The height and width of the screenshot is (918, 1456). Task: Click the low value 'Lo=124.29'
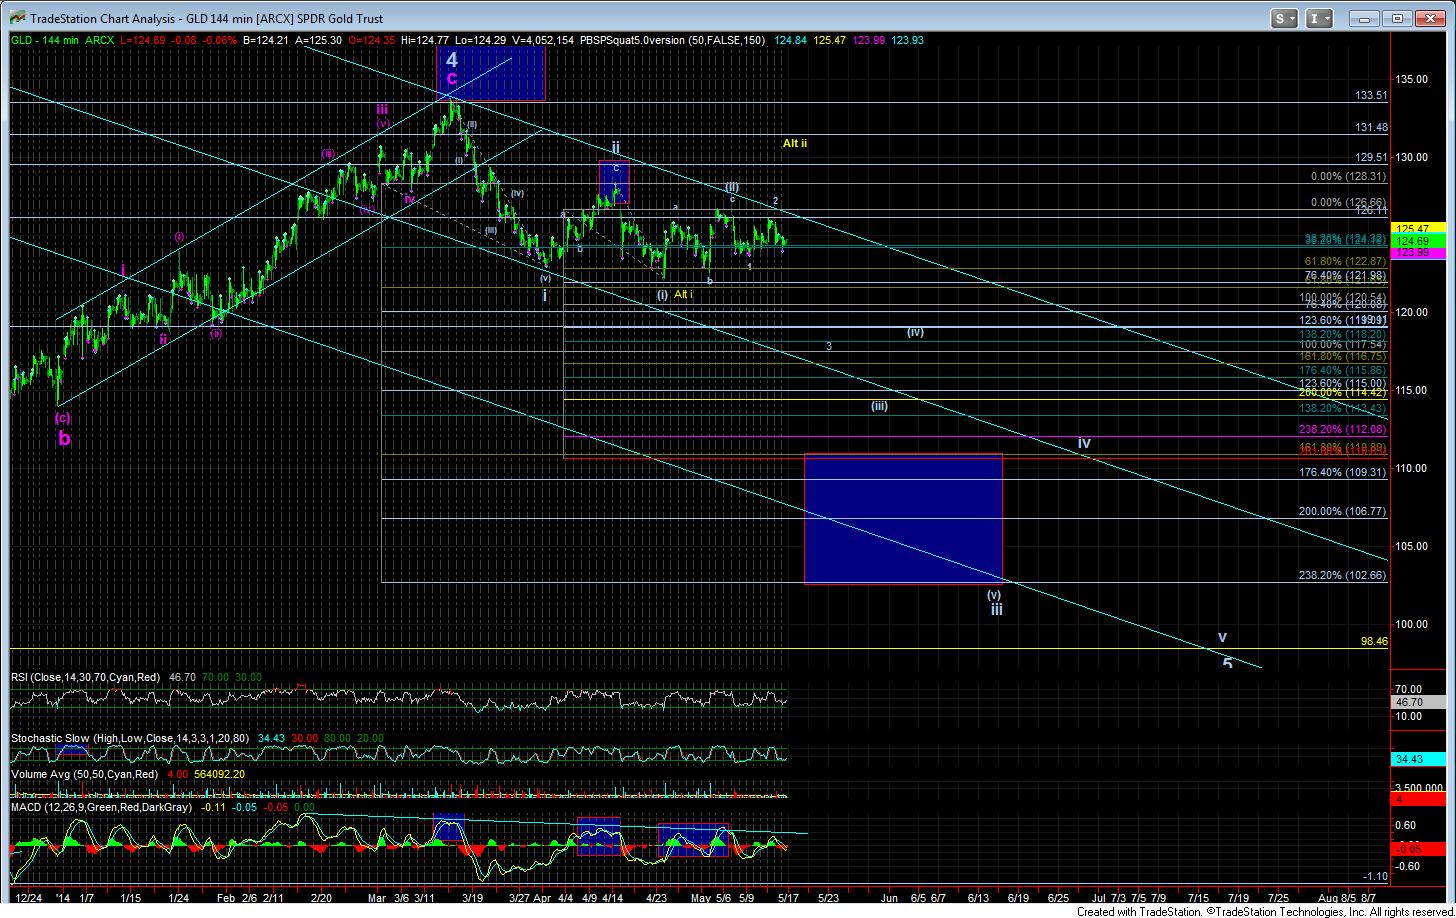point(482,40)
